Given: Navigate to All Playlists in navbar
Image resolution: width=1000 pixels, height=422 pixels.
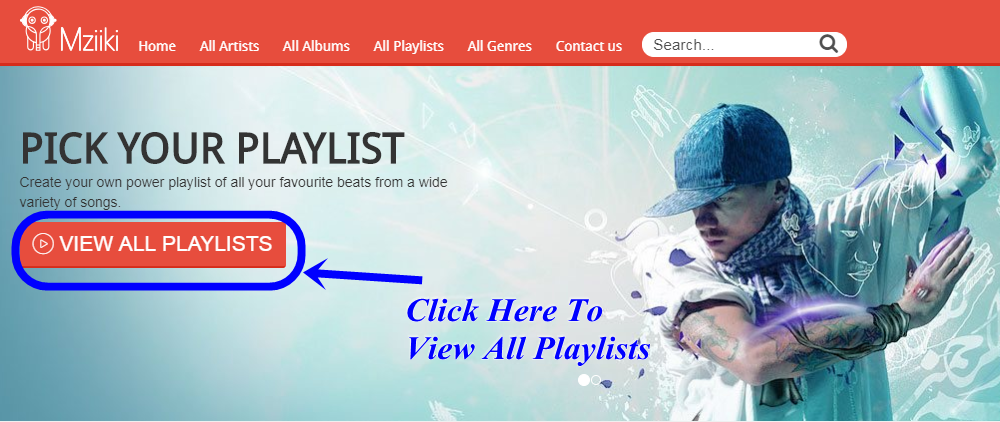Looking at the screenshot, I should coord(409,46).
